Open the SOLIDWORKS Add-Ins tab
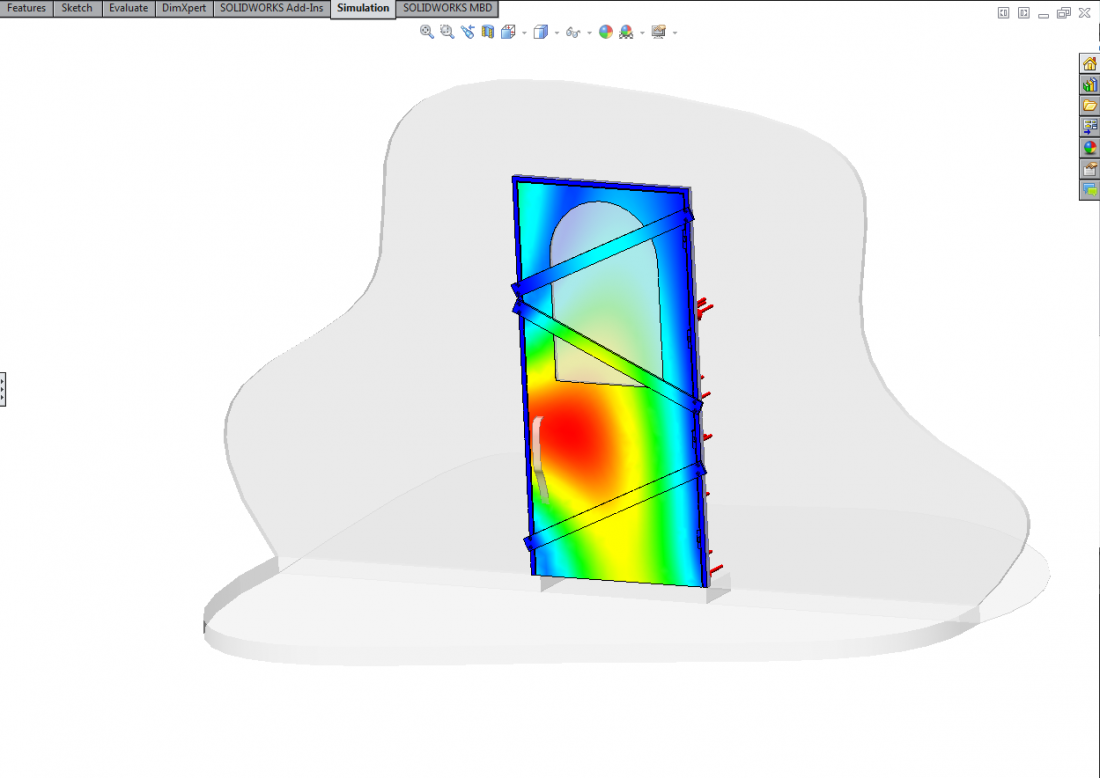Image resolution: width=1100 pixels, height=778 pixels. coord(272,8)
